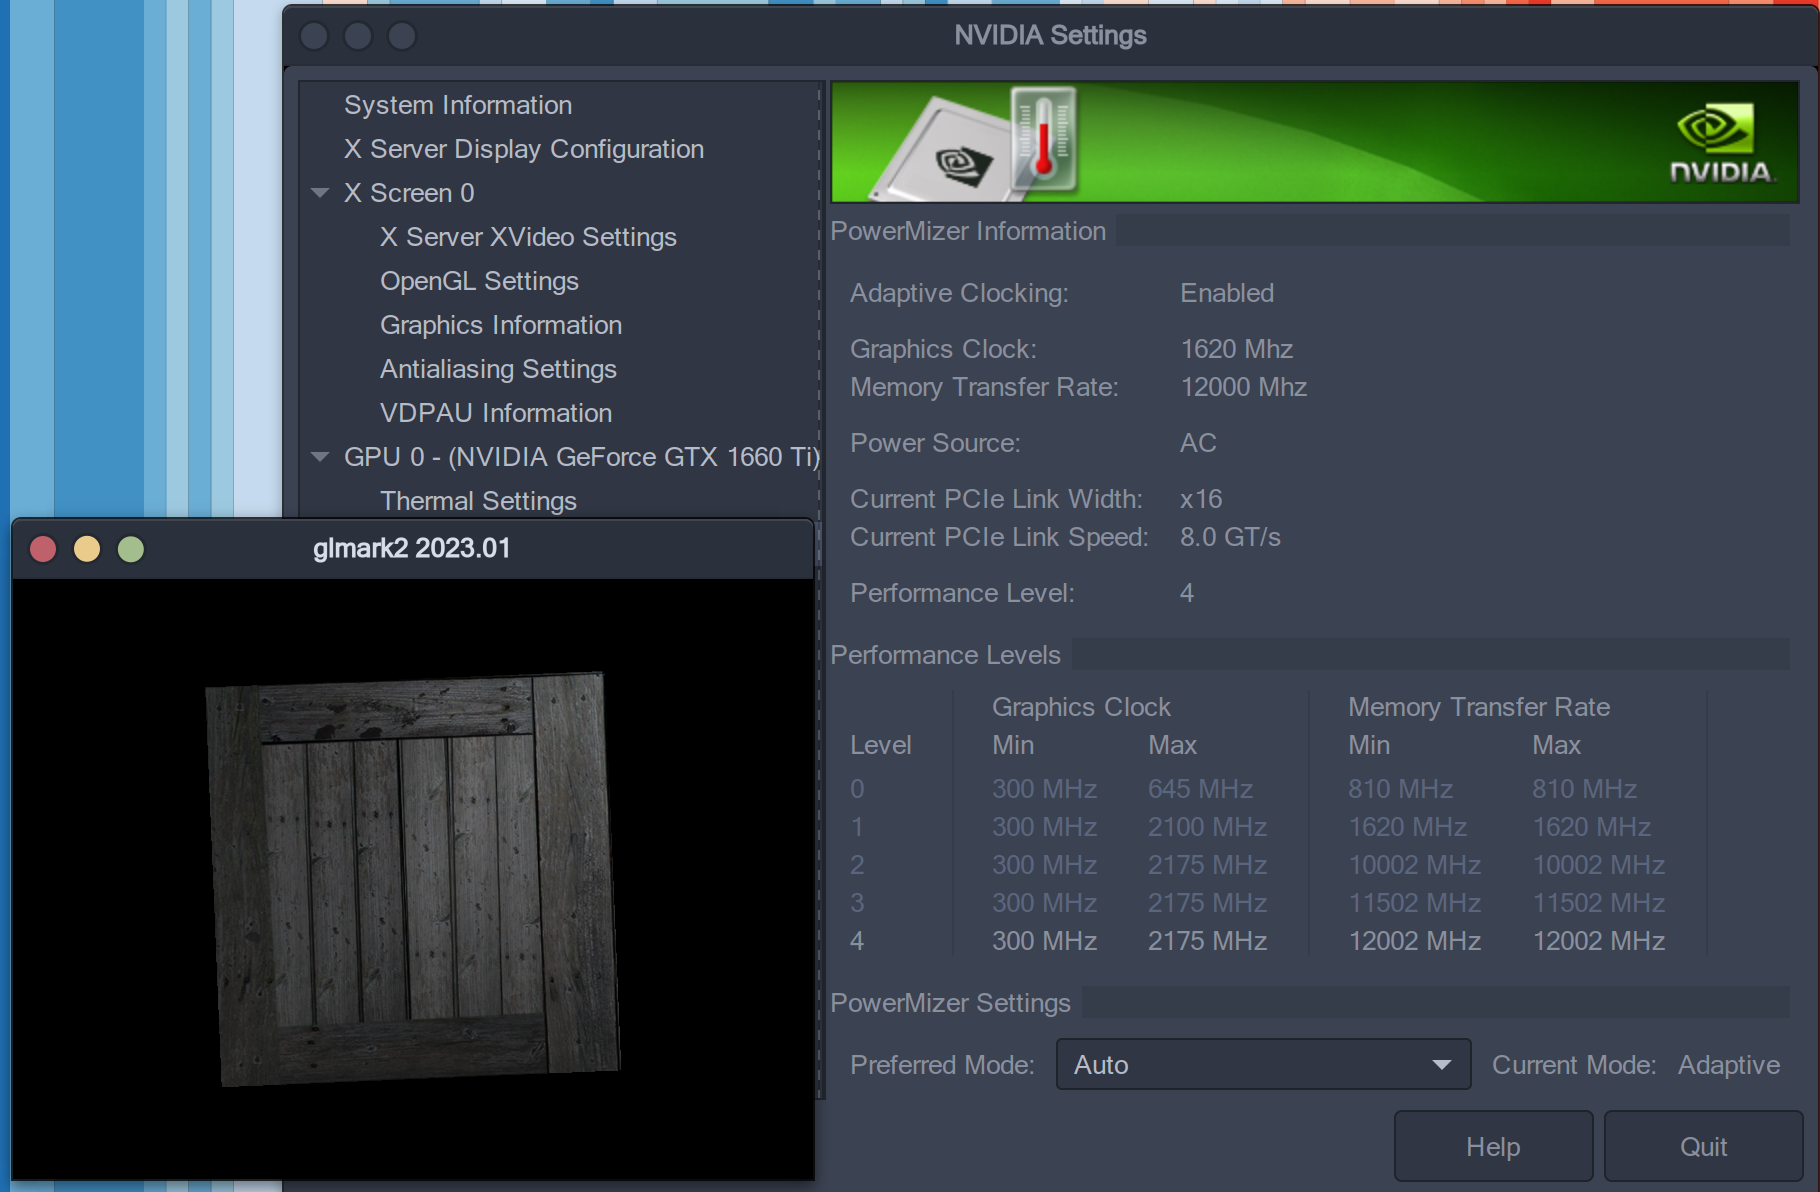Image resolution: width=1820 pixels, height=1192 pixels.
Task: Click the PowerMizer Information section header
Action: (x=968, y=231)
